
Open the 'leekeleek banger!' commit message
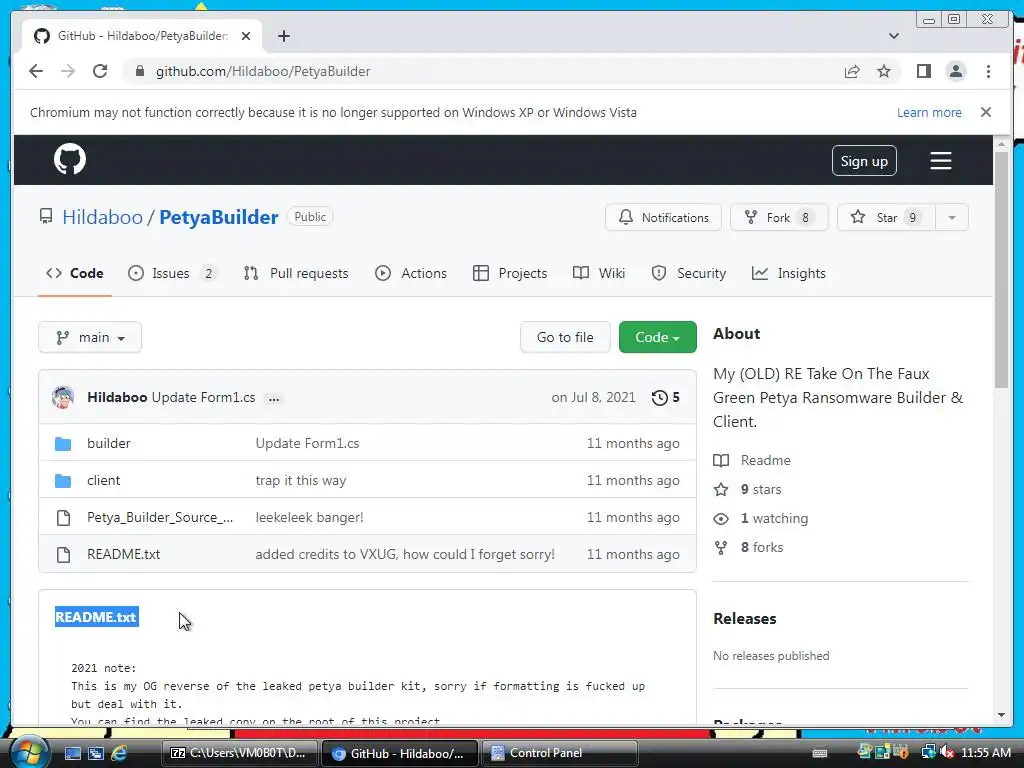tap(310, 518)
